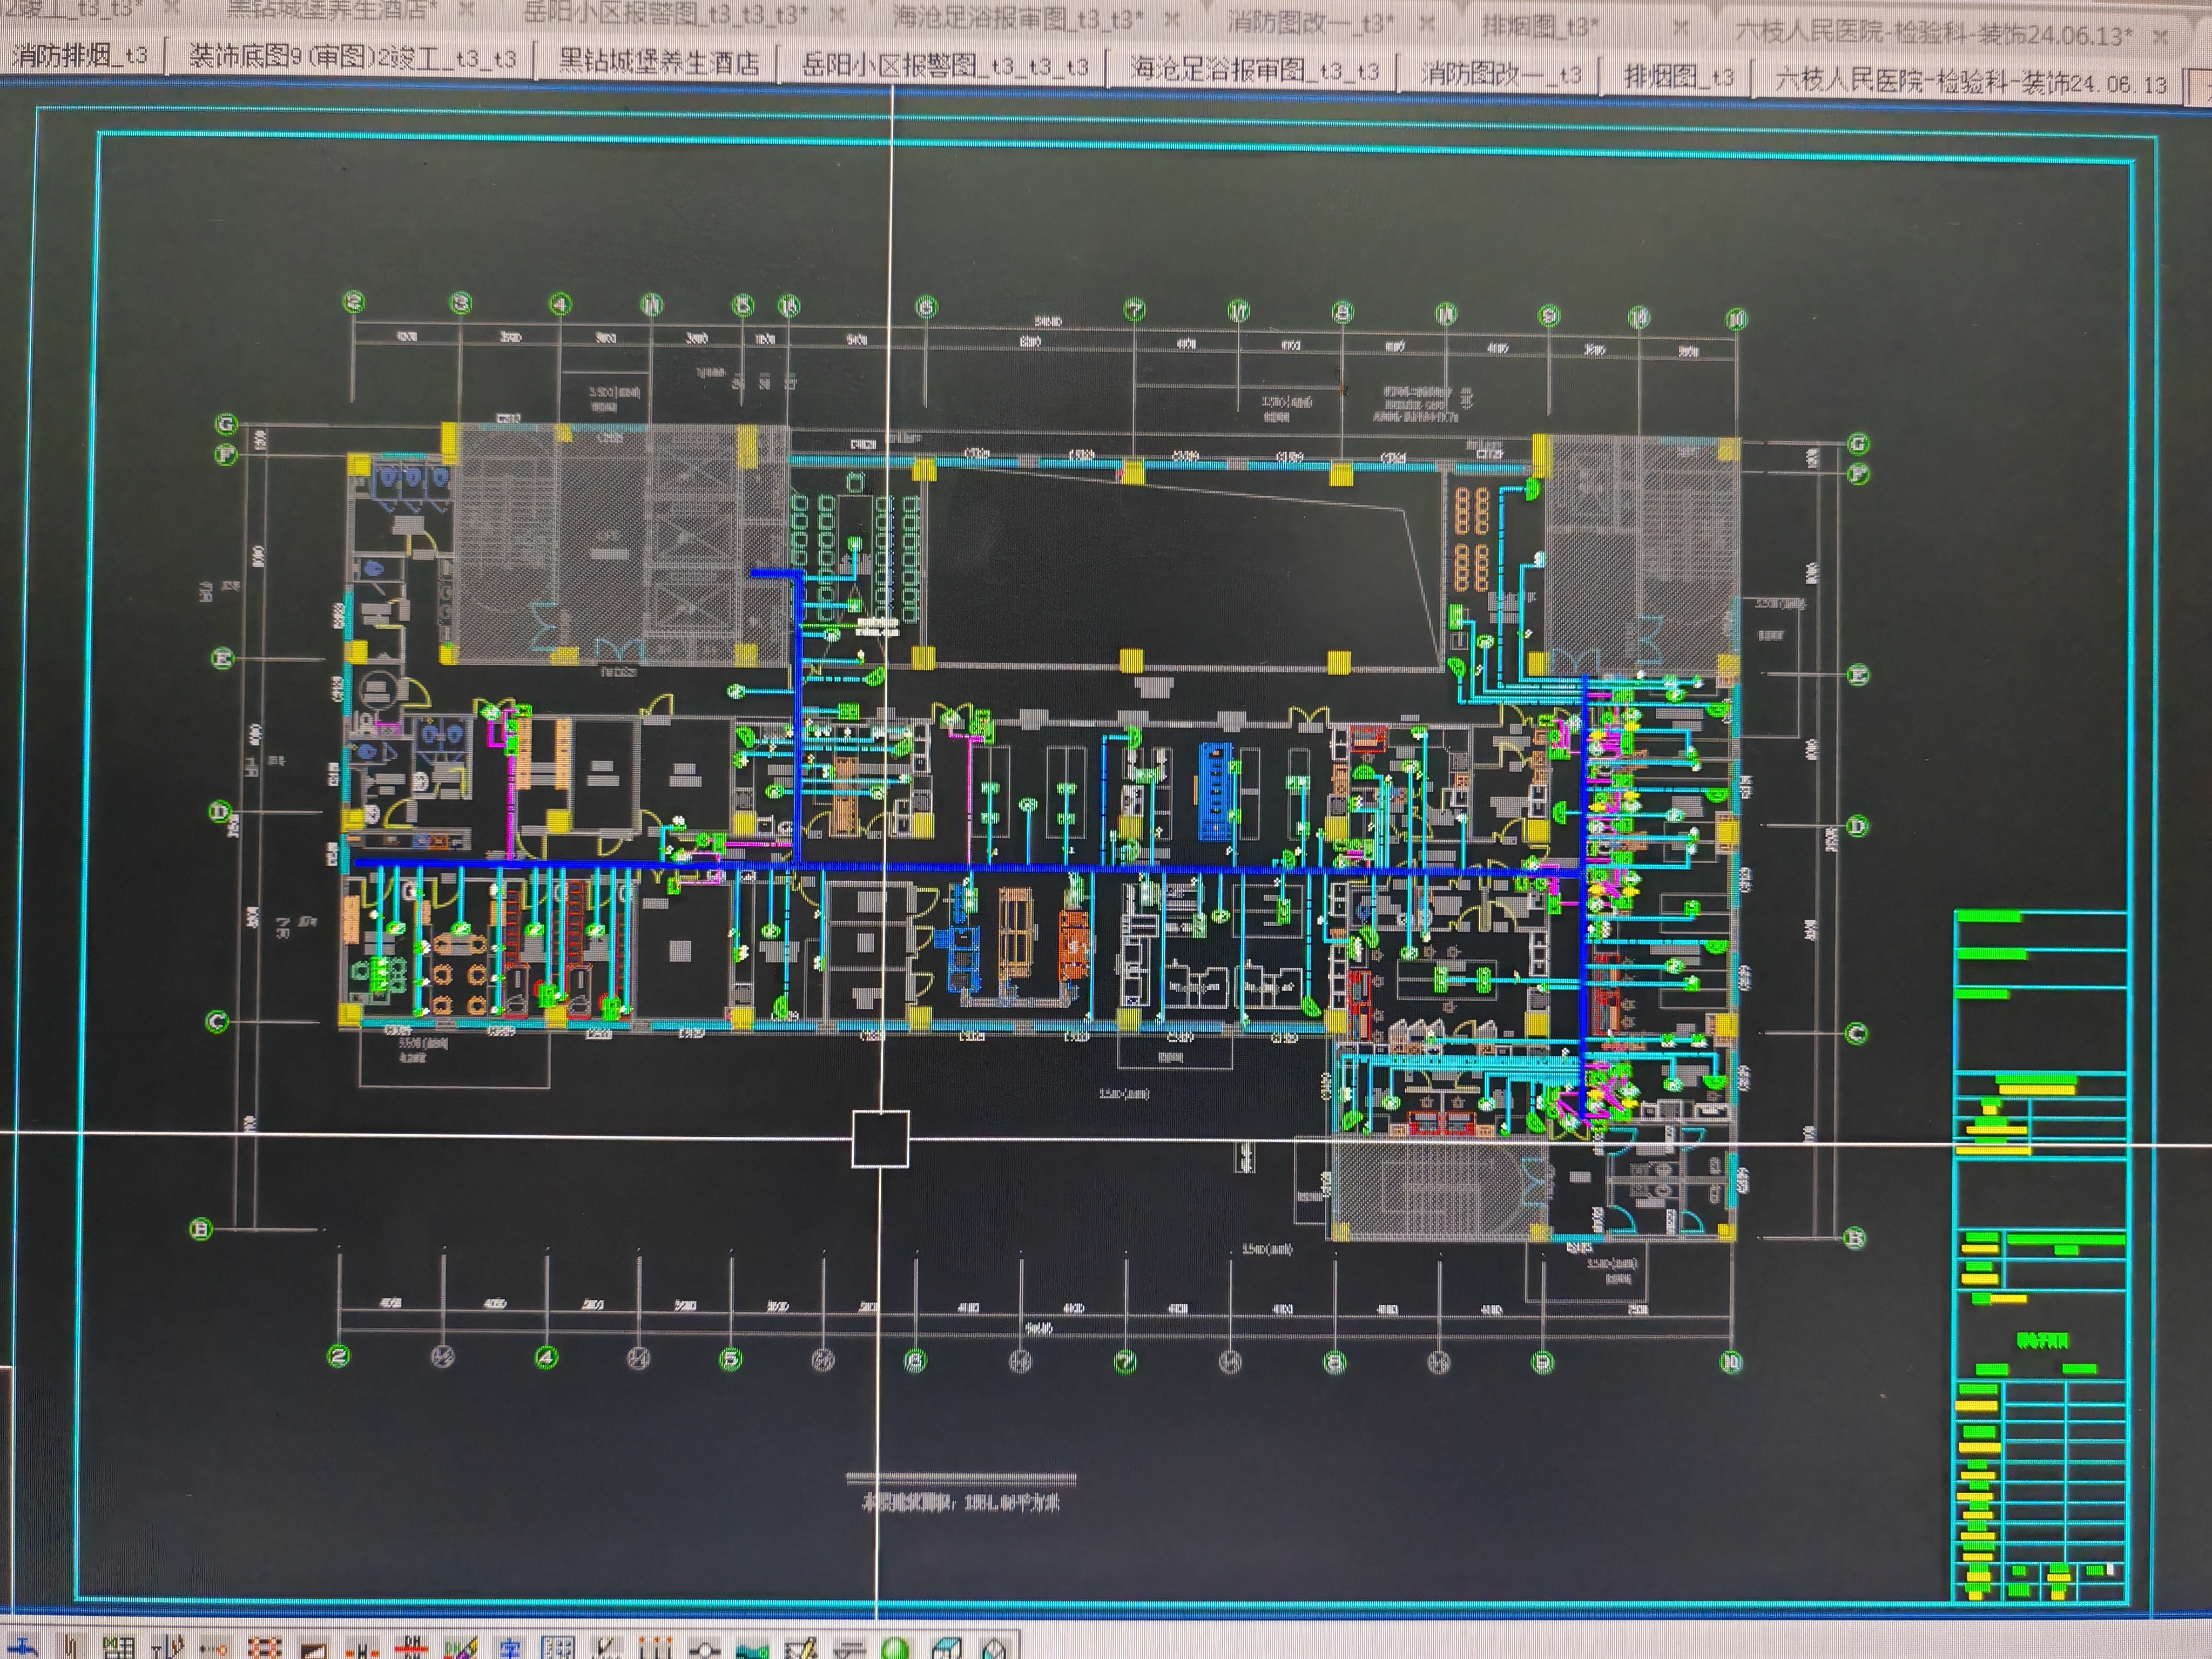2212x1659 pixels.
Task: Click the red DH pipe label icon
Action: click(411, 1648)
